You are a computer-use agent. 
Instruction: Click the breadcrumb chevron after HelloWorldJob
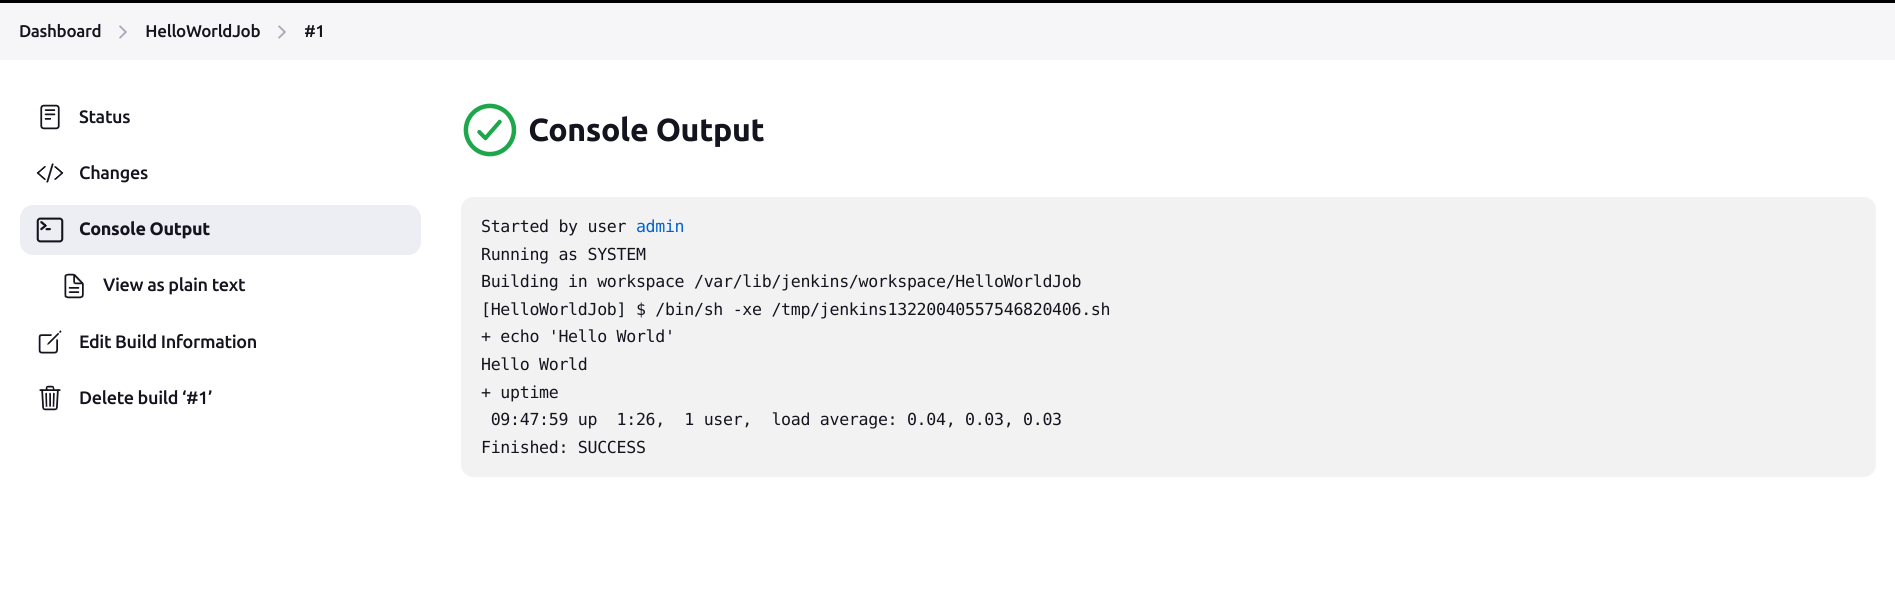(283, 31)
